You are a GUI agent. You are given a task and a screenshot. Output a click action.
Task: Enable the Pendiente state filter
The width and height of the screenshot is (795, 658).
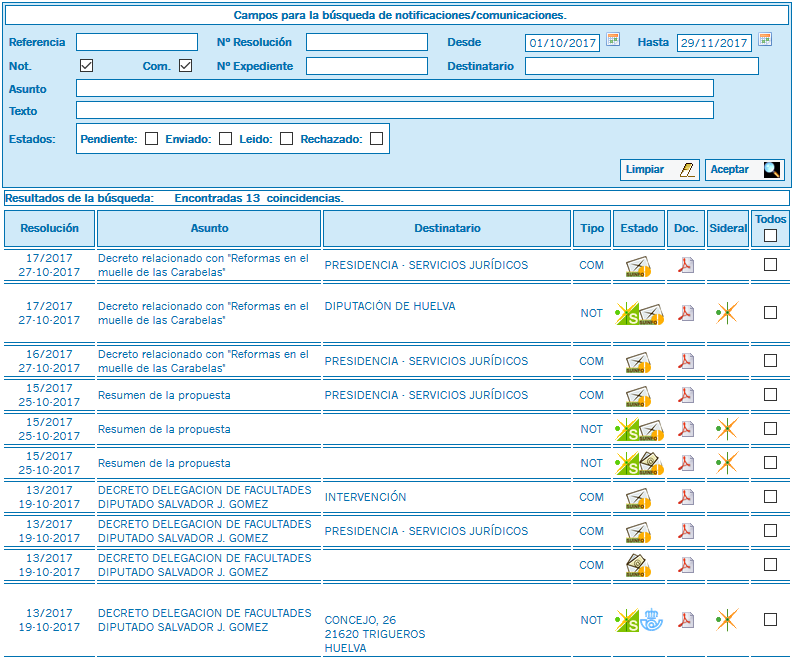click(x=152, y=138)
